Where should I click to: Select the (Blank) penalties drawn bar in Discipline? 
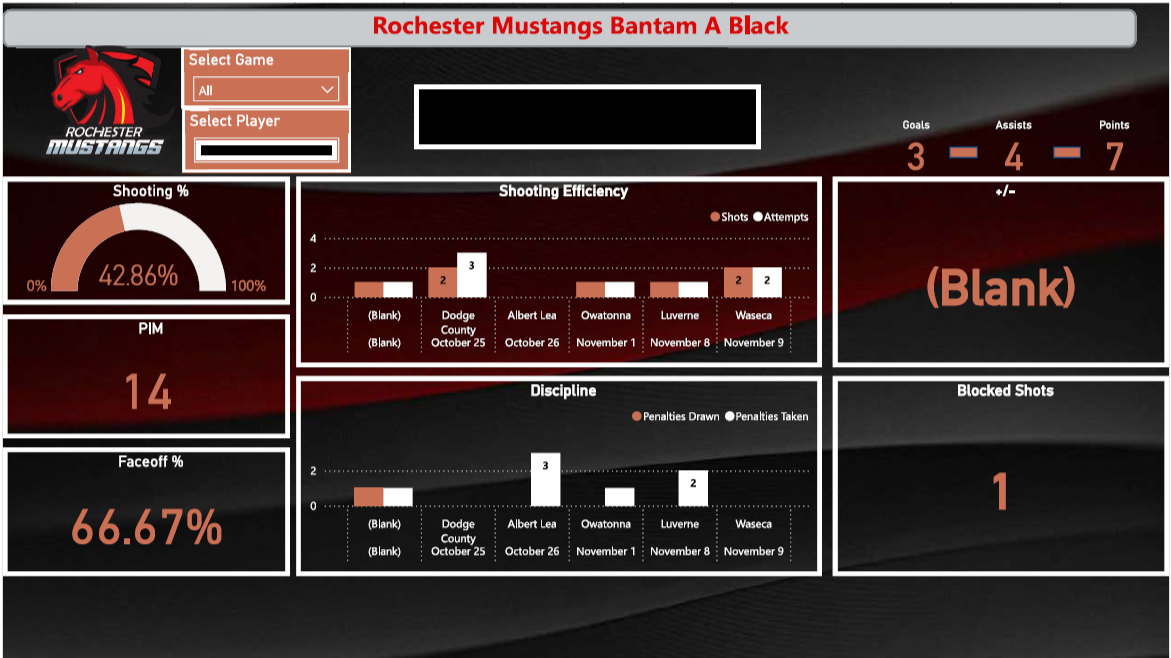coord(369,497)
